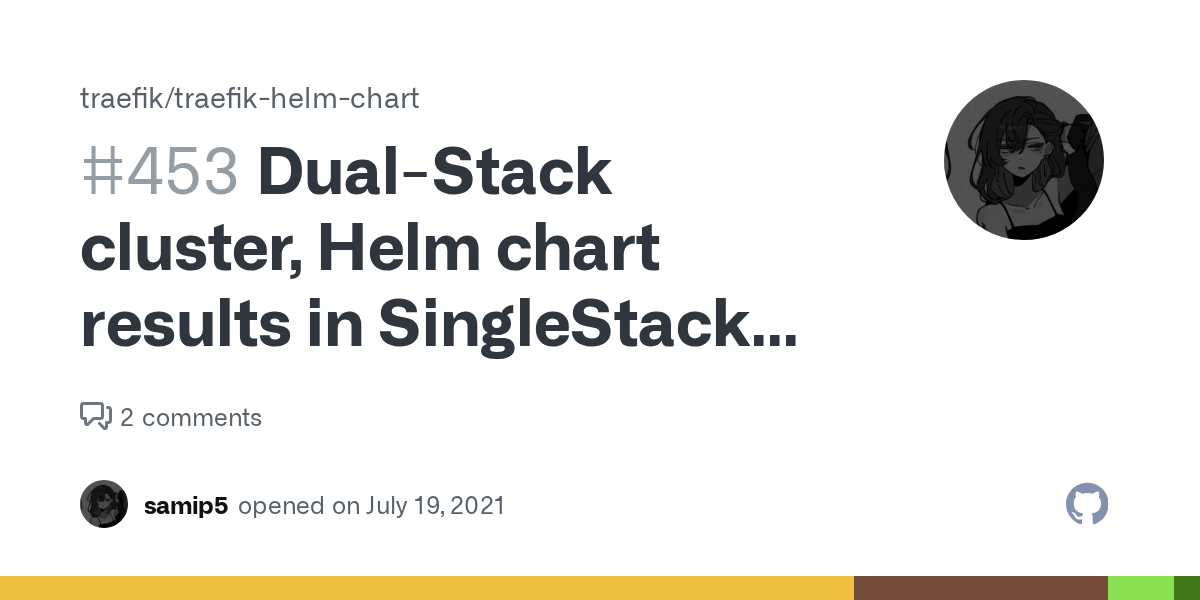
Task: Click the "Dual-Stack" title text
Action: pyautogui.click(x=434, y=172)
